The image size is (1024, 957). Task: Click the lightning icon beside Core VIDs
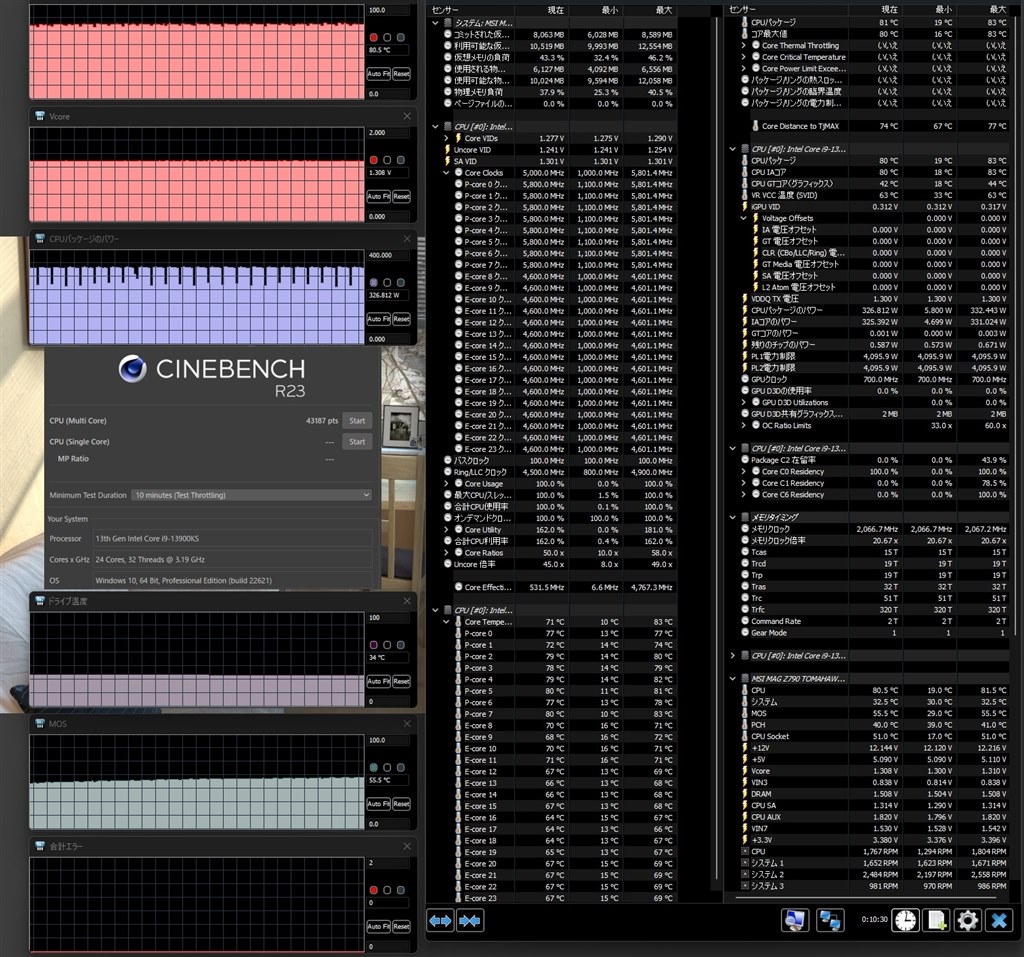coord(458,138)
